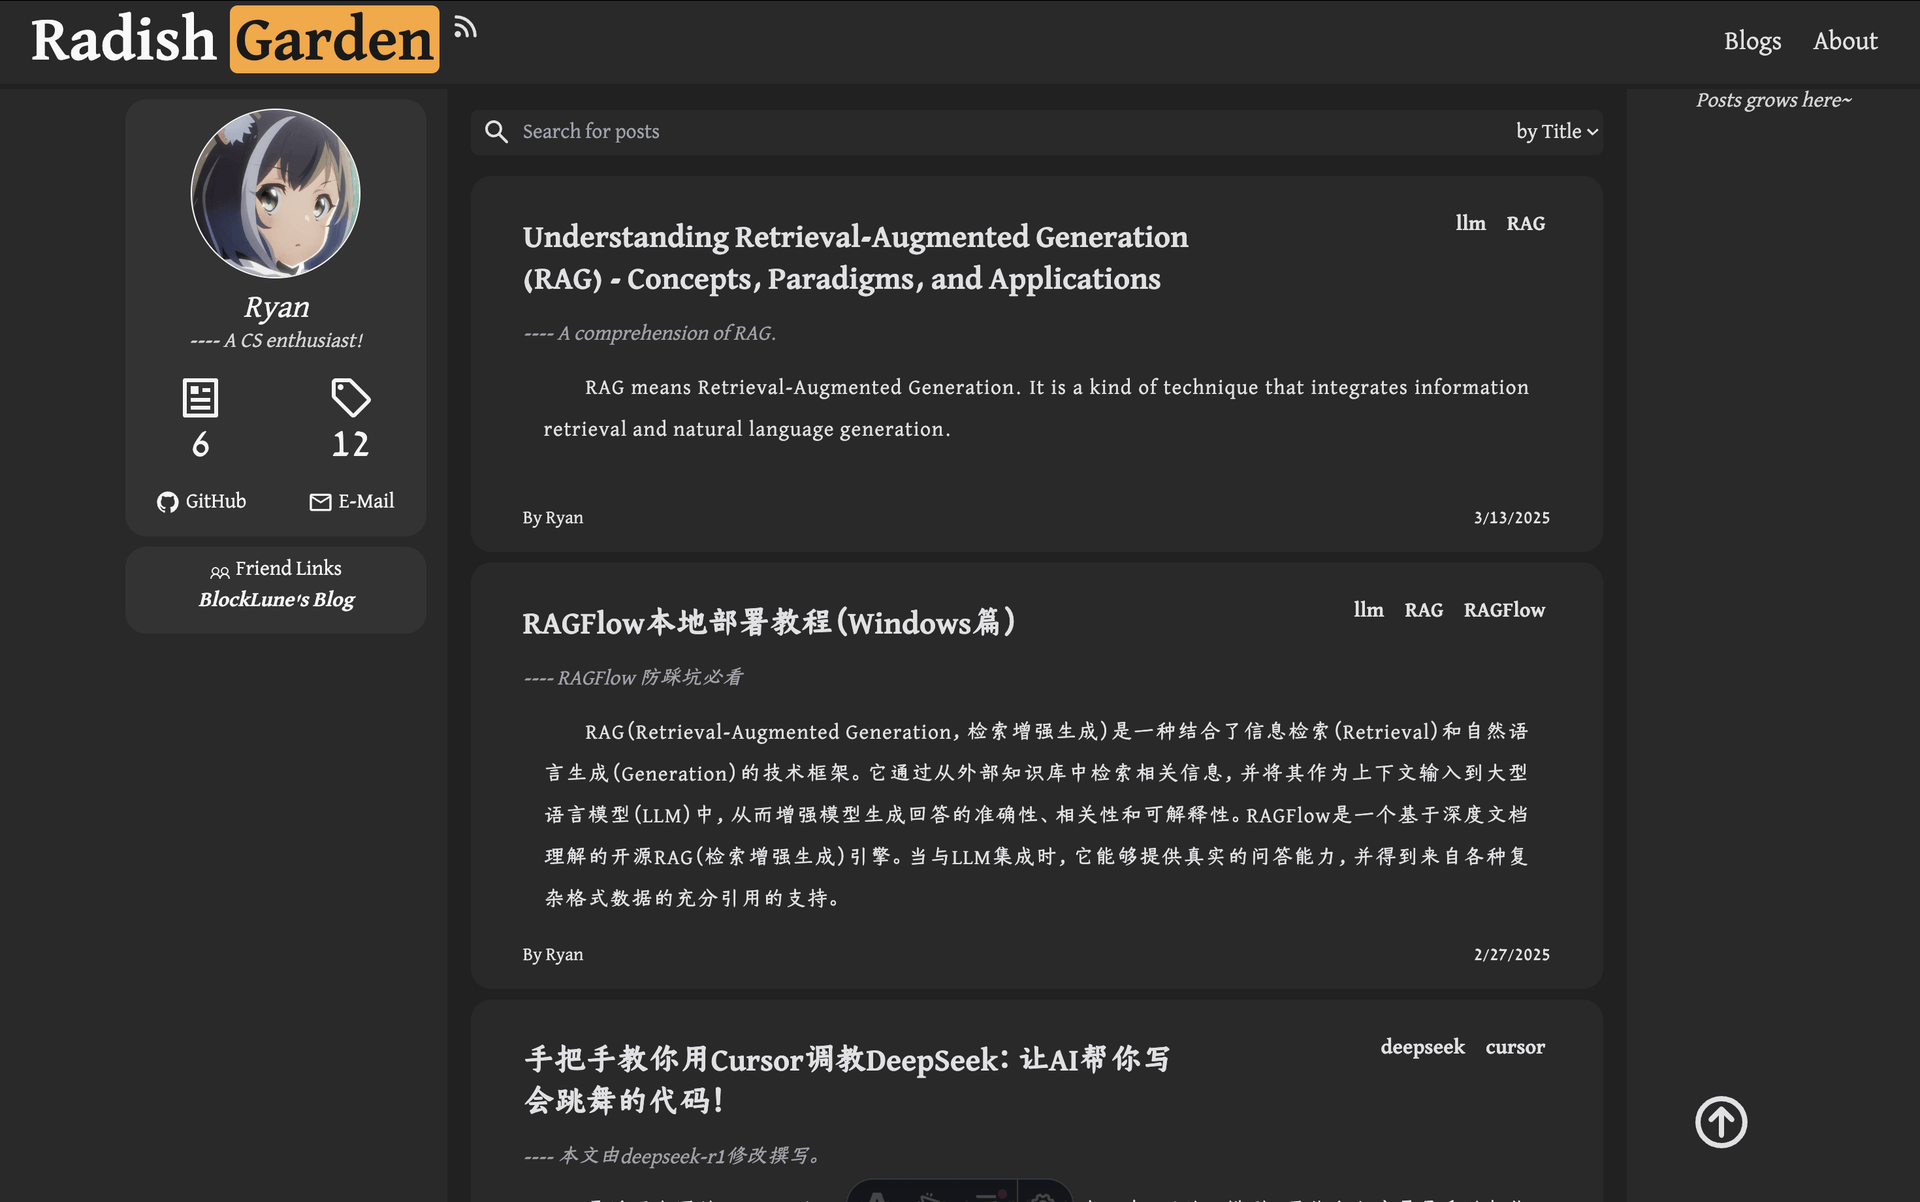Click Ryan's avatar picture
This screenshot has width=1920, height=1202.
point(276,194)
